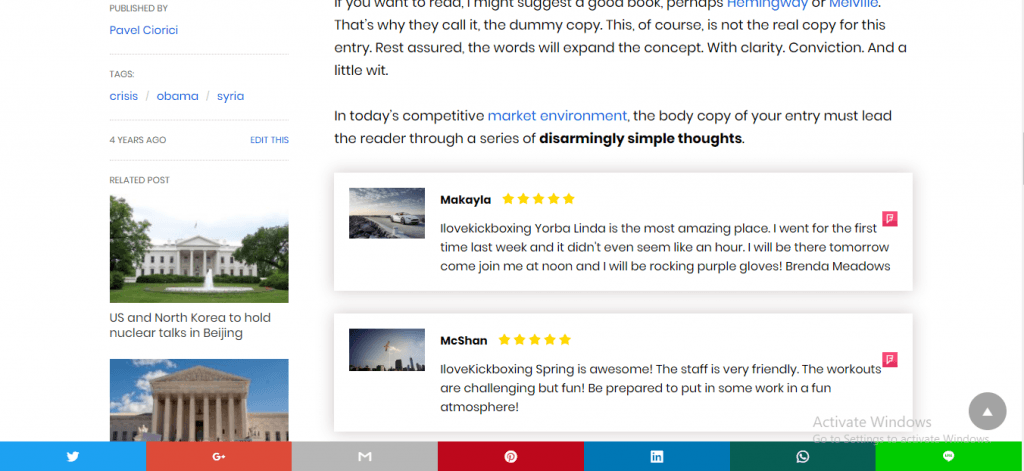Screen dimensions: 1024x471
Task: Open the White House related post thumbnail
Action: (199, 249)
